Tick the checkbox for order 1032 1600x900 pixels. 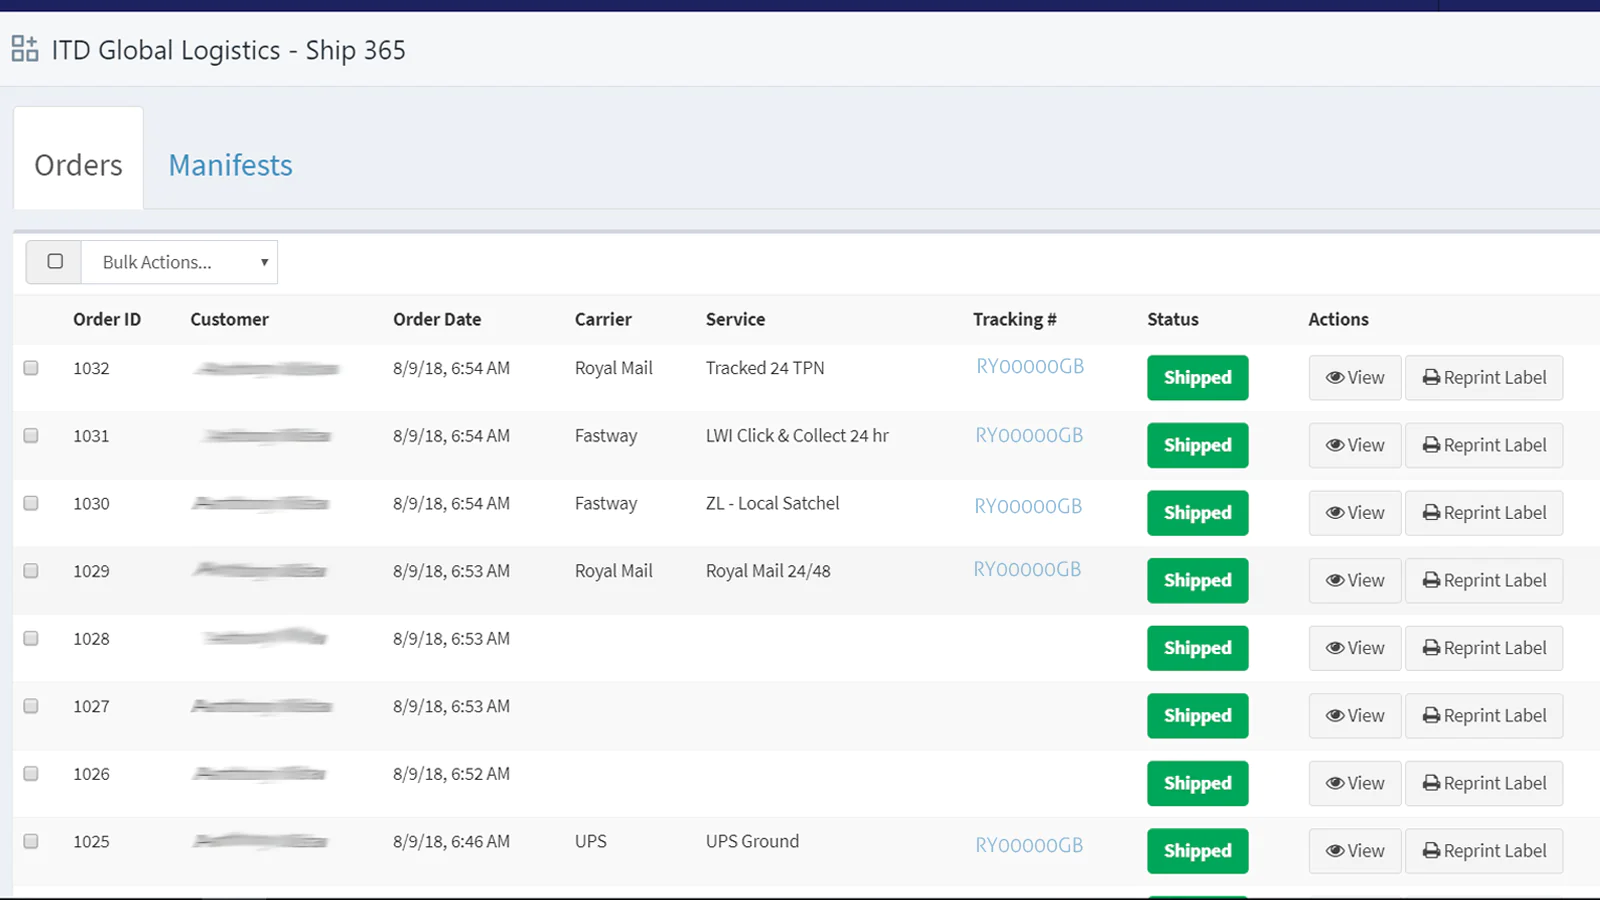tap(31, 368)
